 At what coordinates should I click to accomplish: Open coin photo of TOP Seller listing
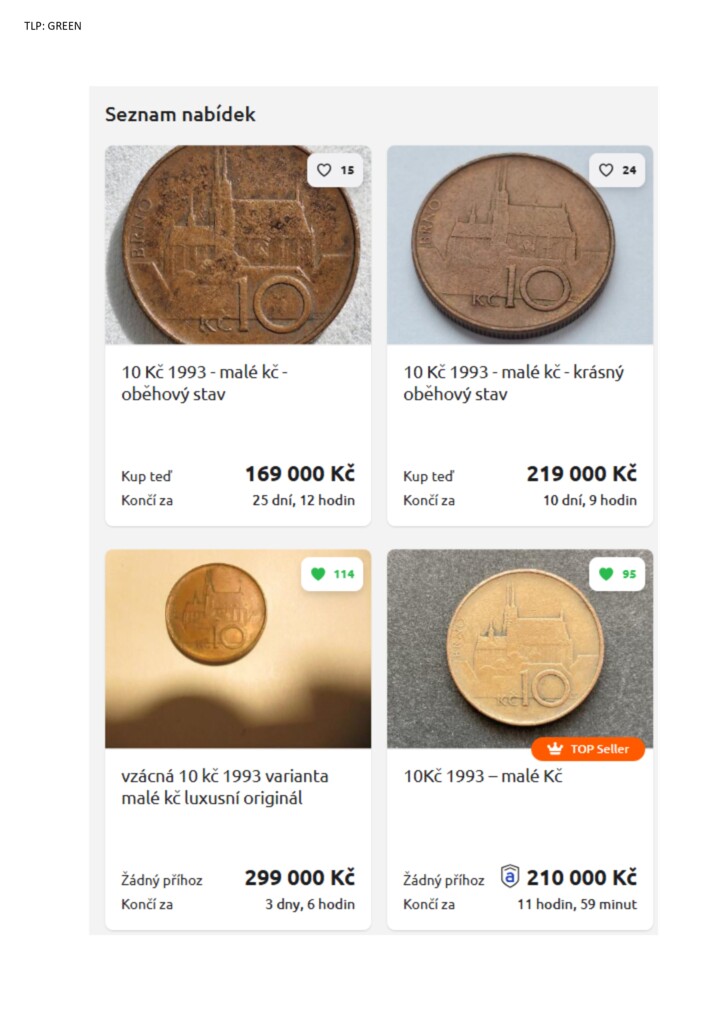point(520,648)
